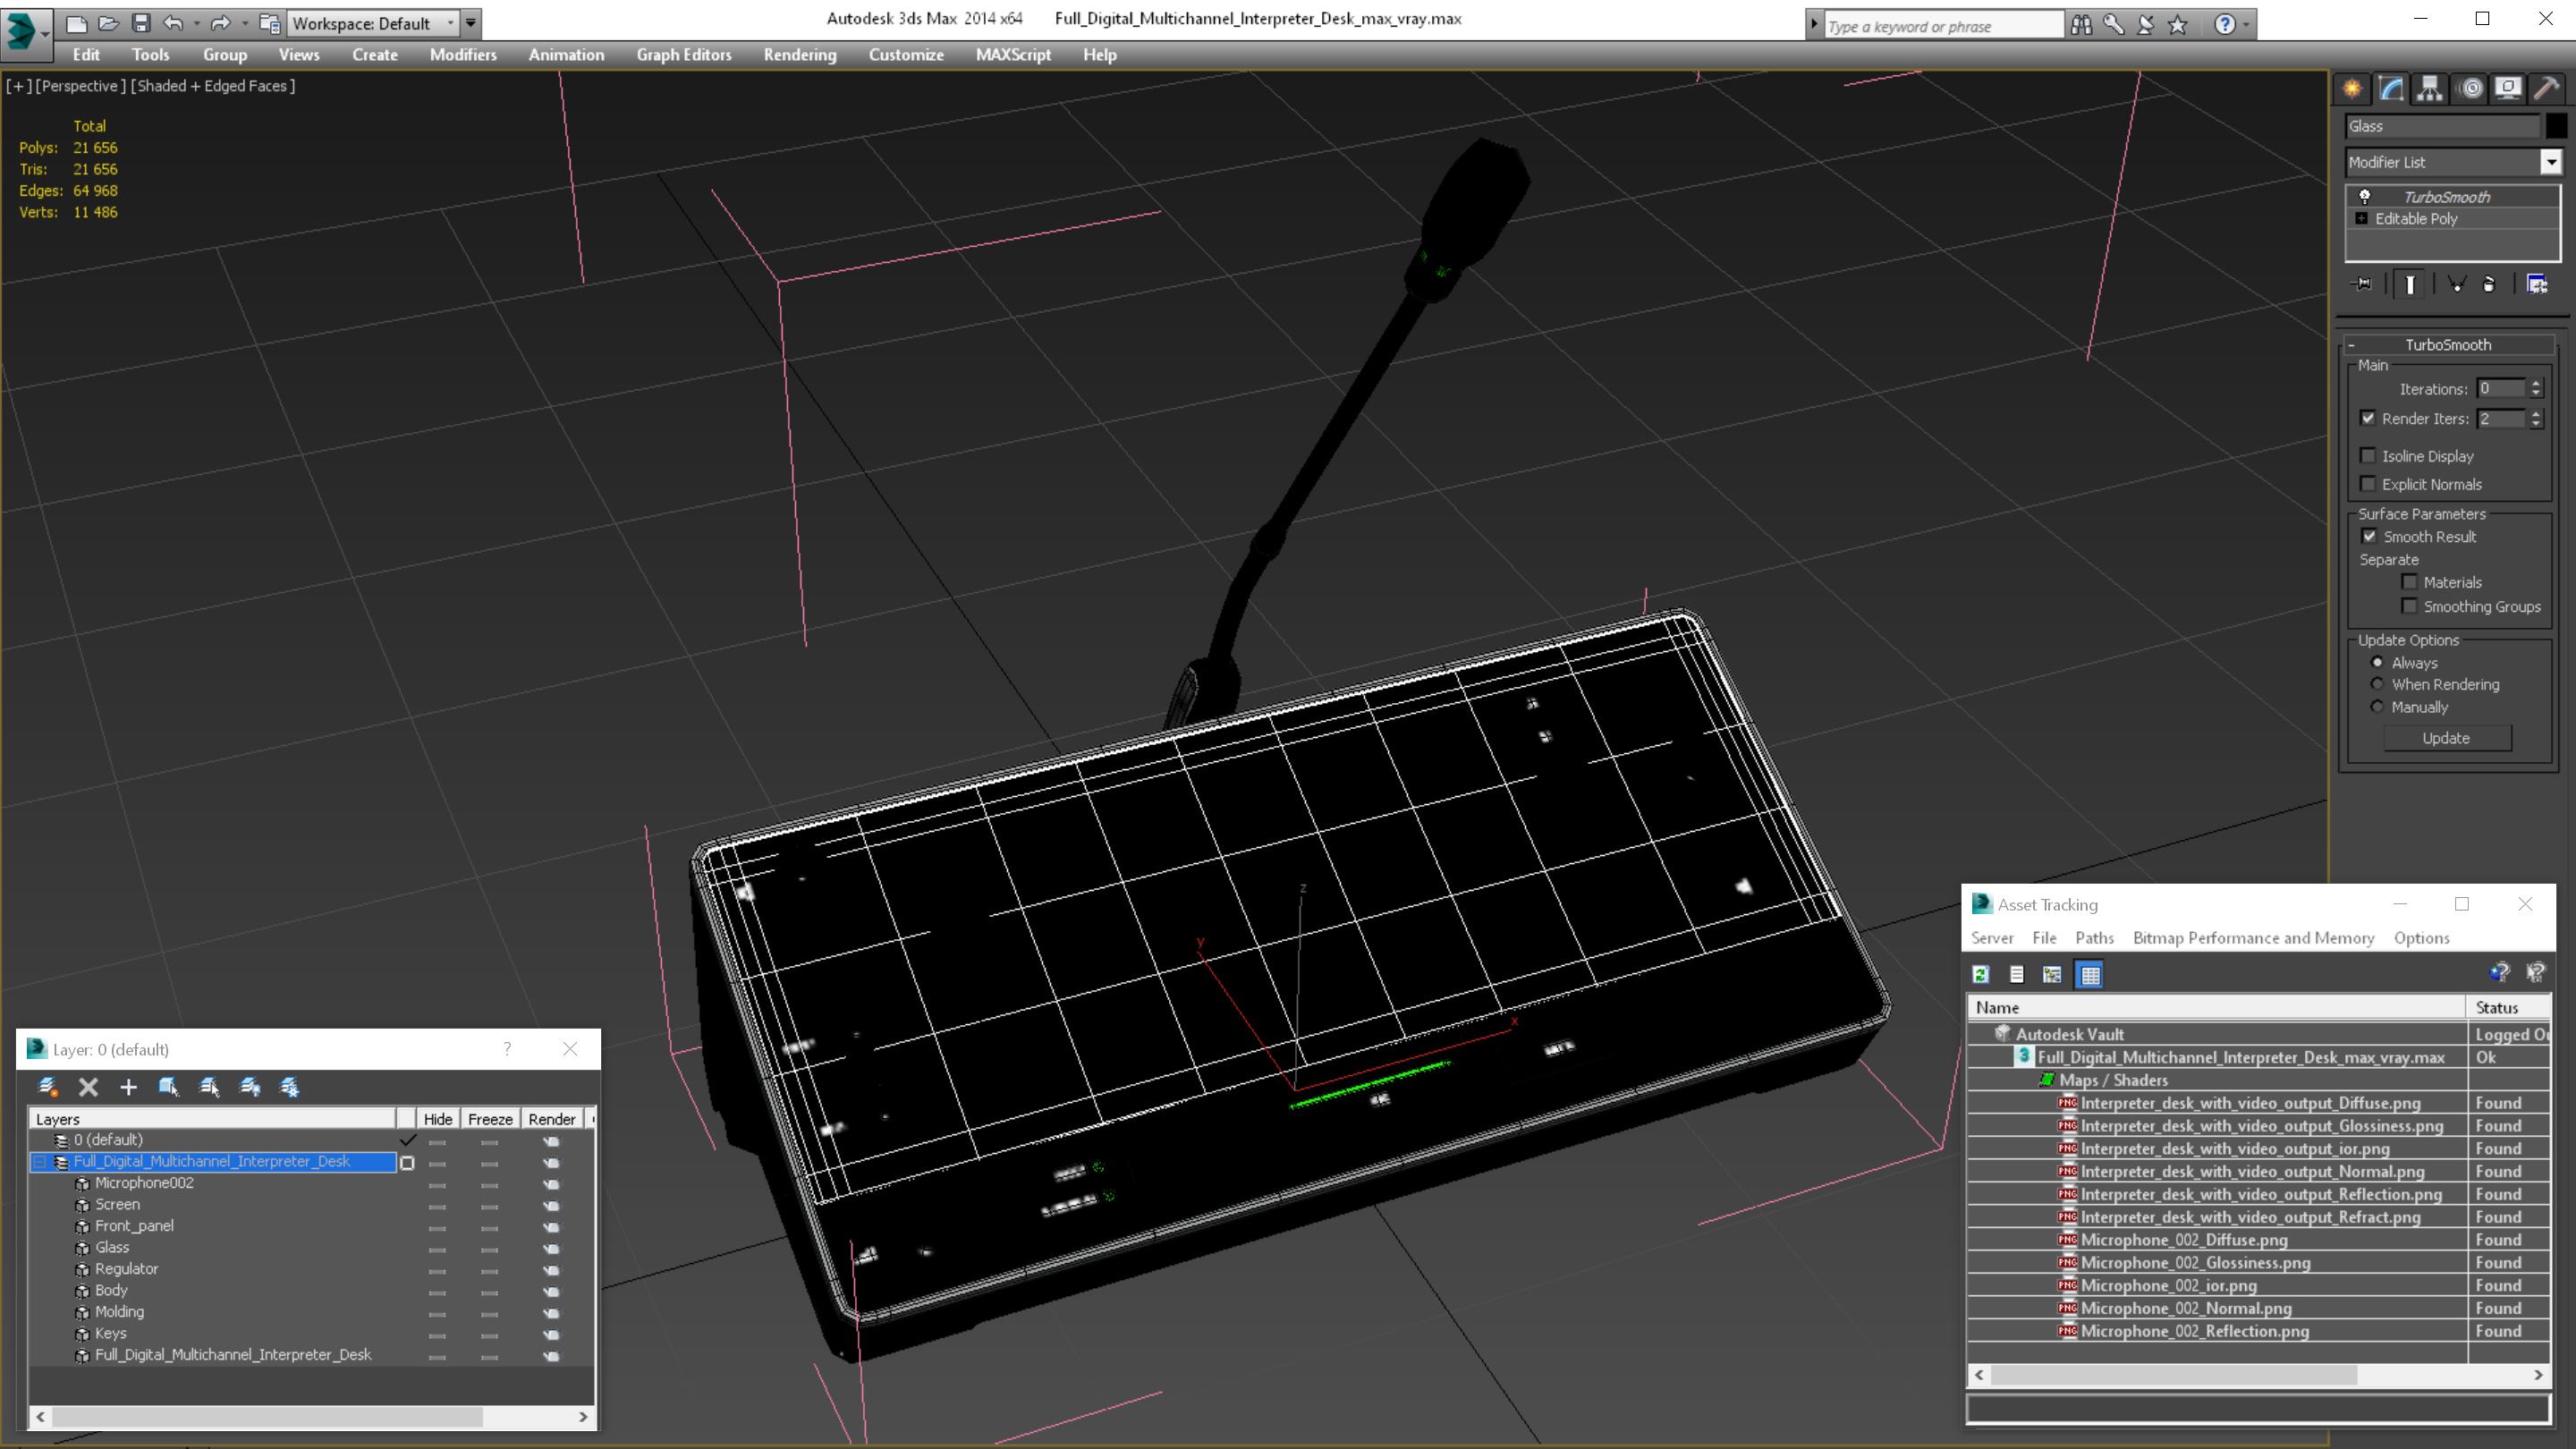Remove modifier from stack trash icon
Viewport: 2576px width, 1449px height.
[x=2489, y=284]
